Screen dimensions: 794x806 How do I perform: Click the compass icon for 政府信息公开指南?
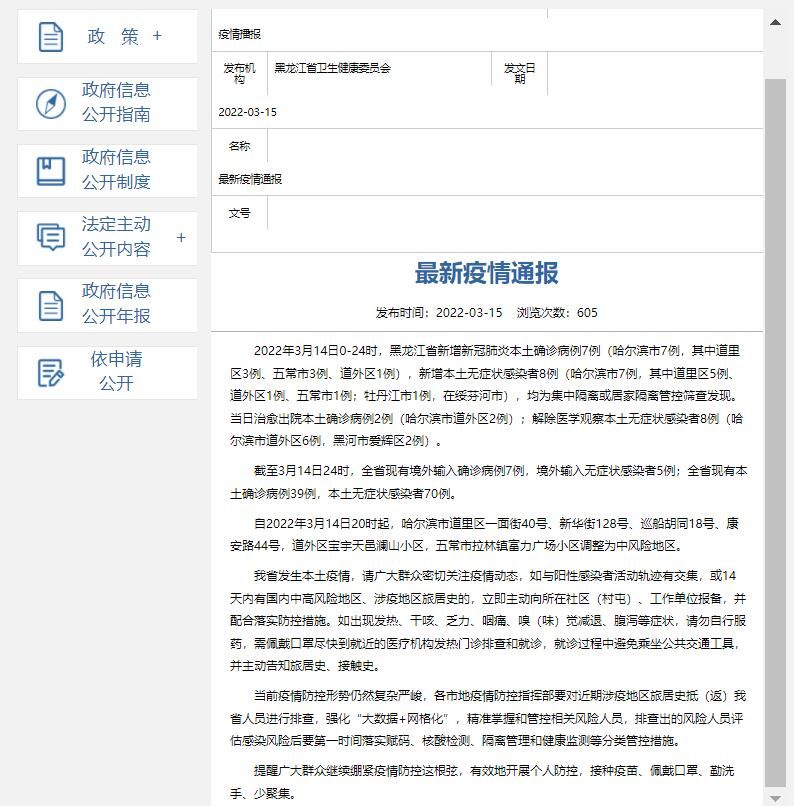pos(51,103)
